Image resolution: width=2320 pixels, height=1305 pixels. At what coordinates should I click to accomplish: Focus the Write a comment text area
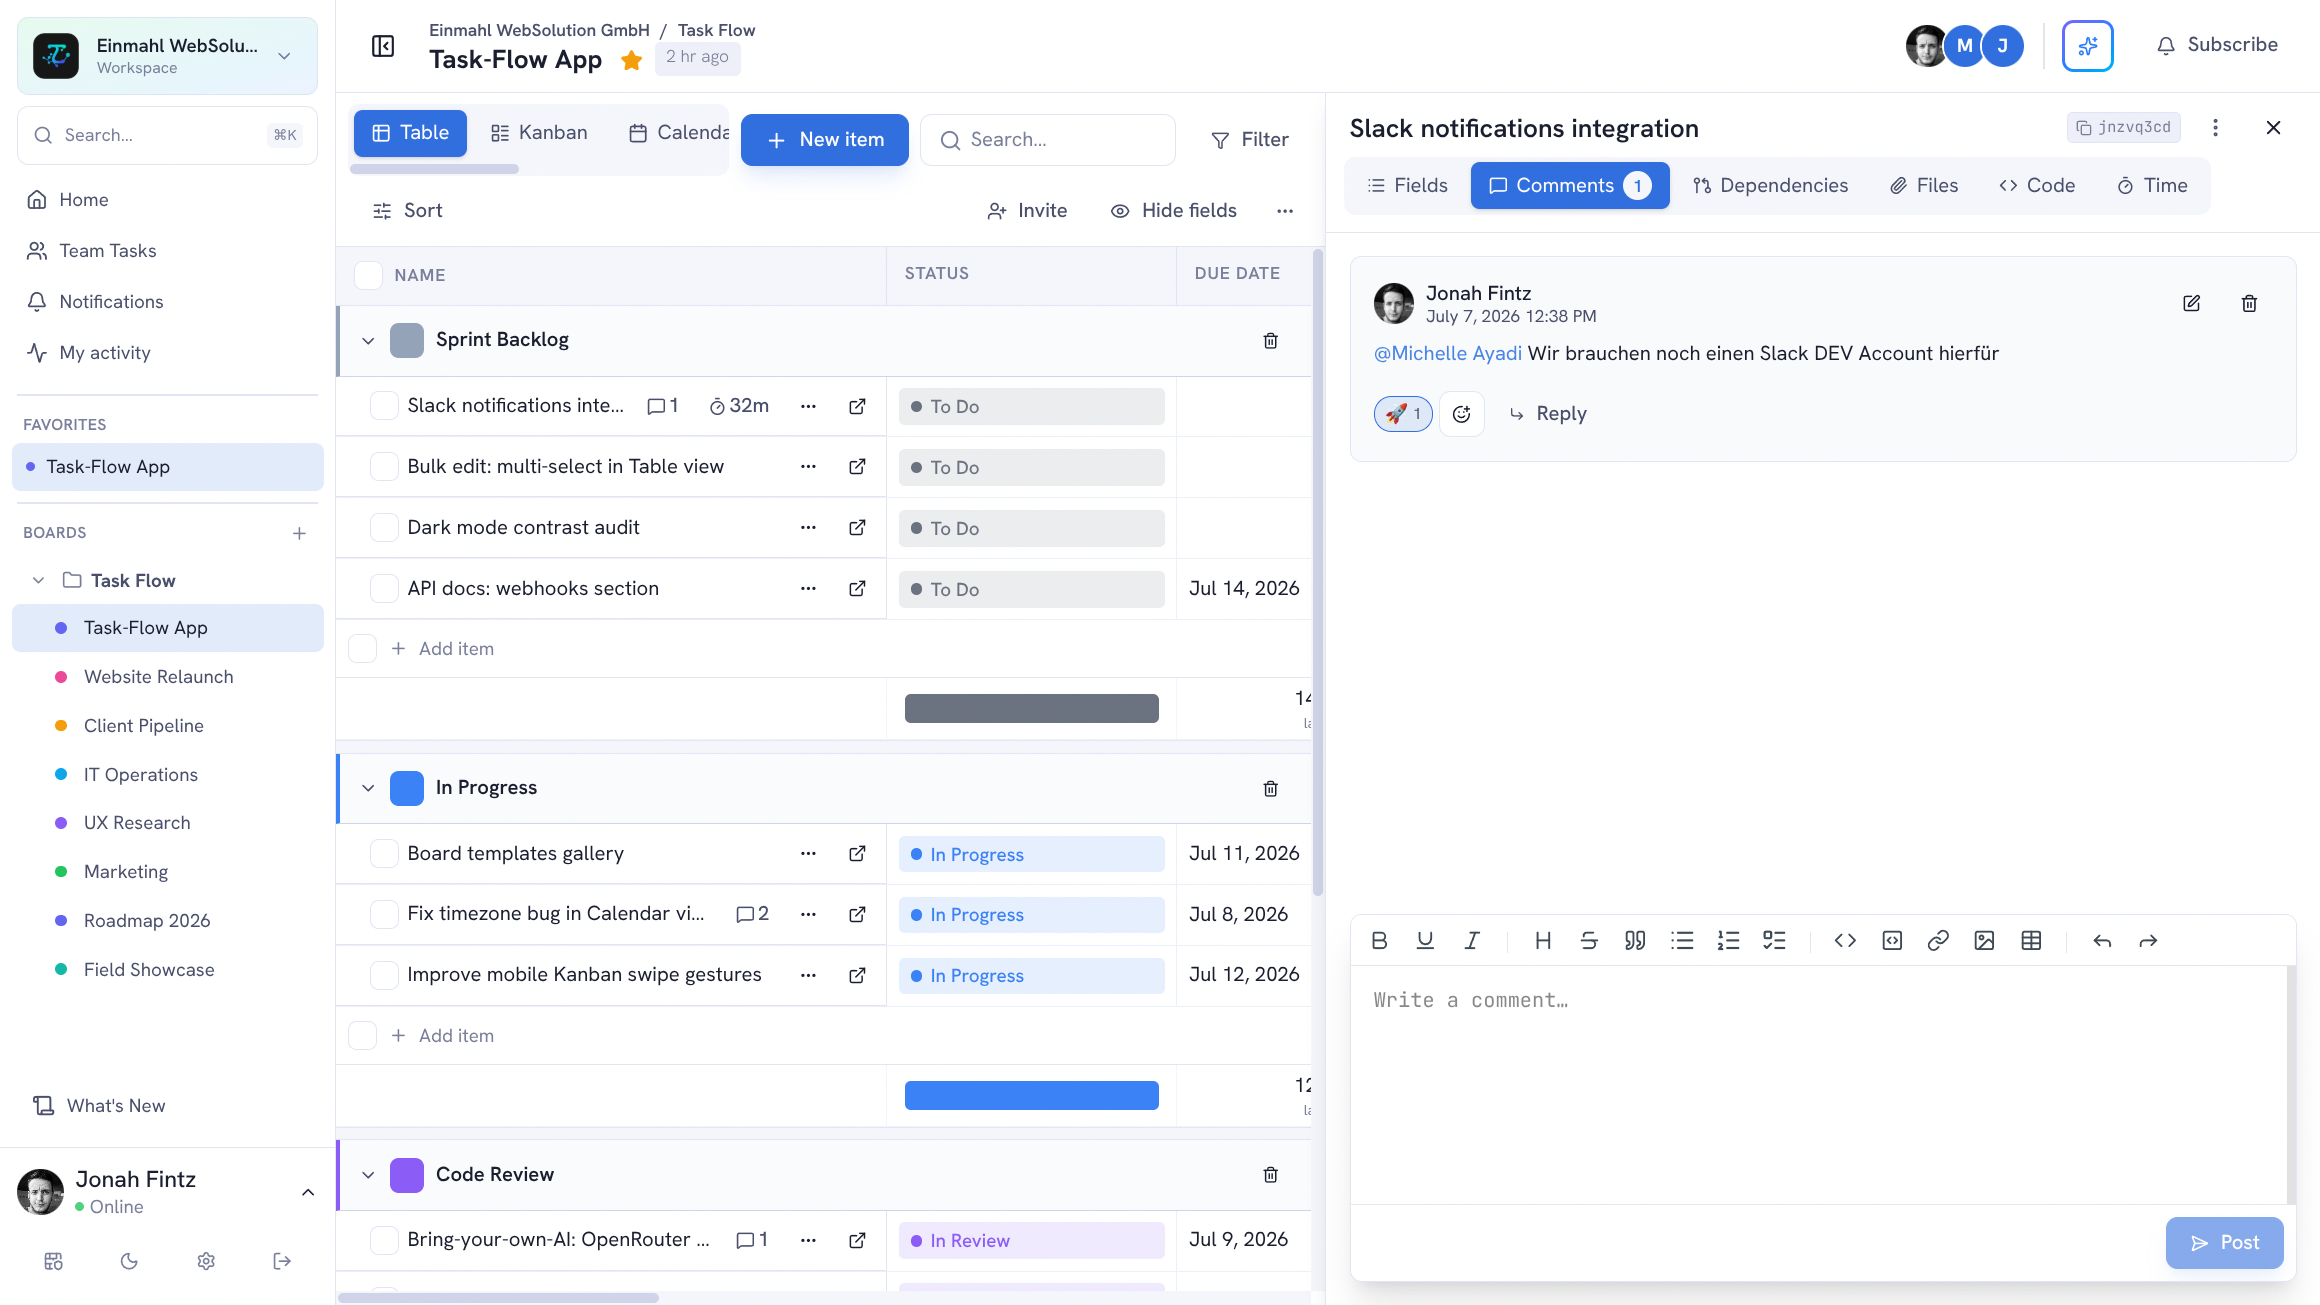coord(1818,1084)
